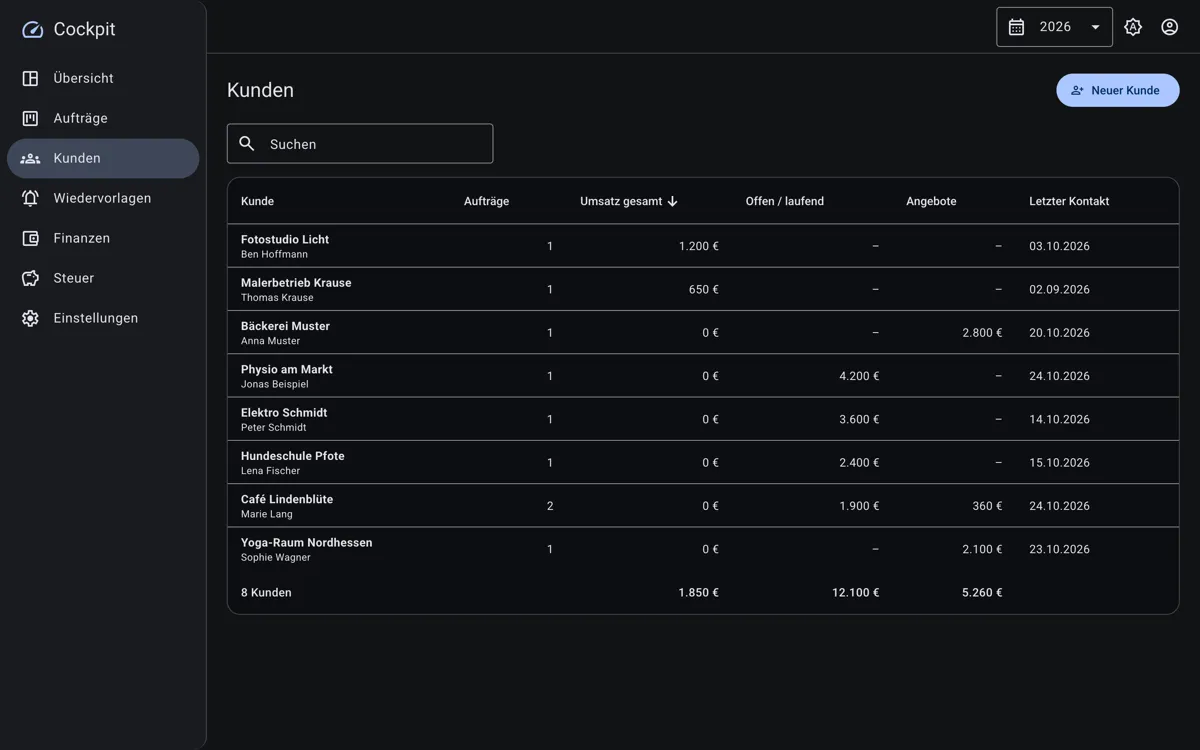Viewport: 1200px width, 750px height.
Task: Open customer Malerbetrieb Krause
Action: click(x=703, y=289)
